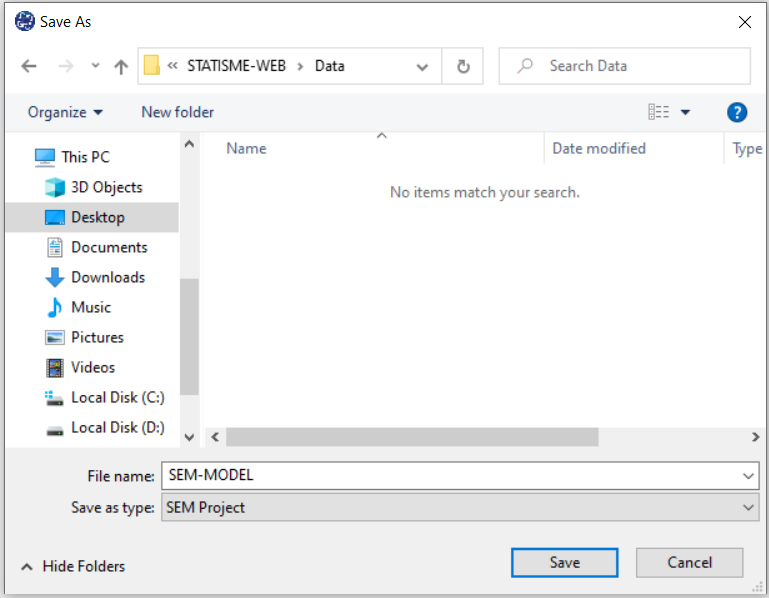The width and height of the screenshot is (769, 598).
Task: Go up one folder level
Action: point(121,66)
